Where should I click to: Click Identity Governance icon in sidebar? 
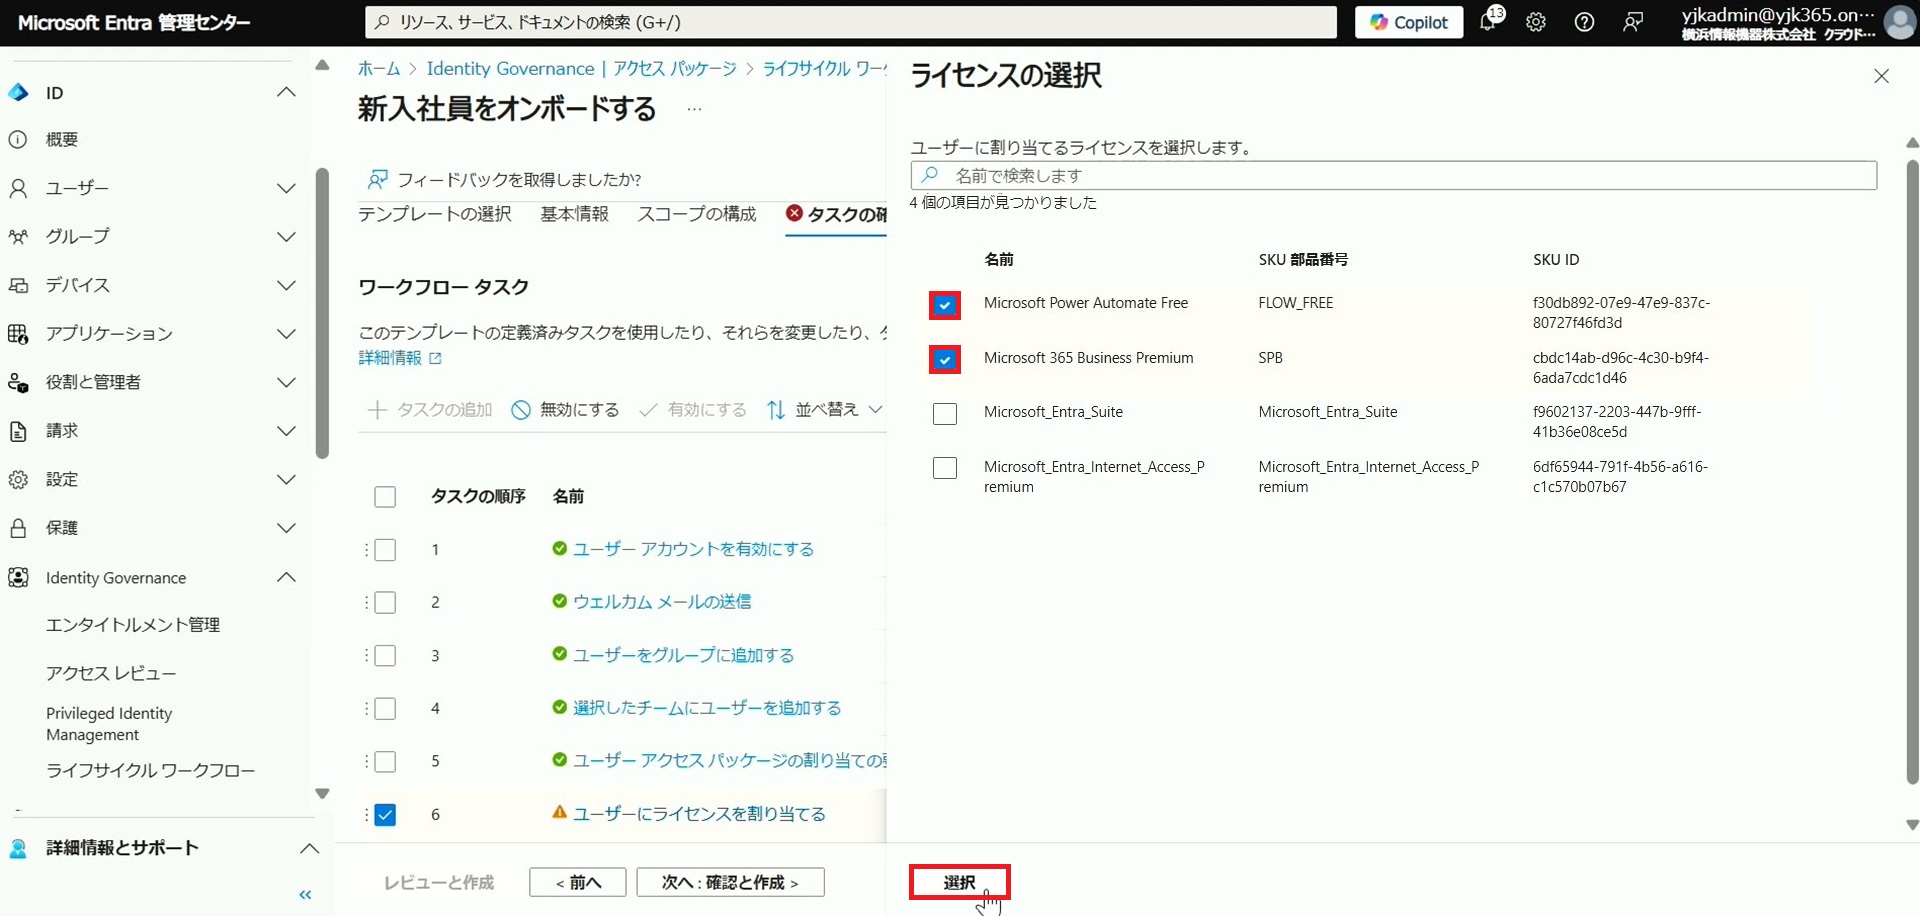18,578
